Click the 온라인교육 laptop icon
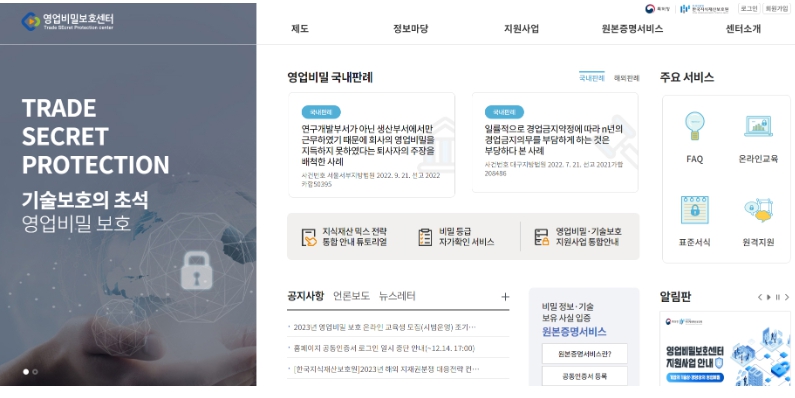795x398 pixels. point(758,126)
